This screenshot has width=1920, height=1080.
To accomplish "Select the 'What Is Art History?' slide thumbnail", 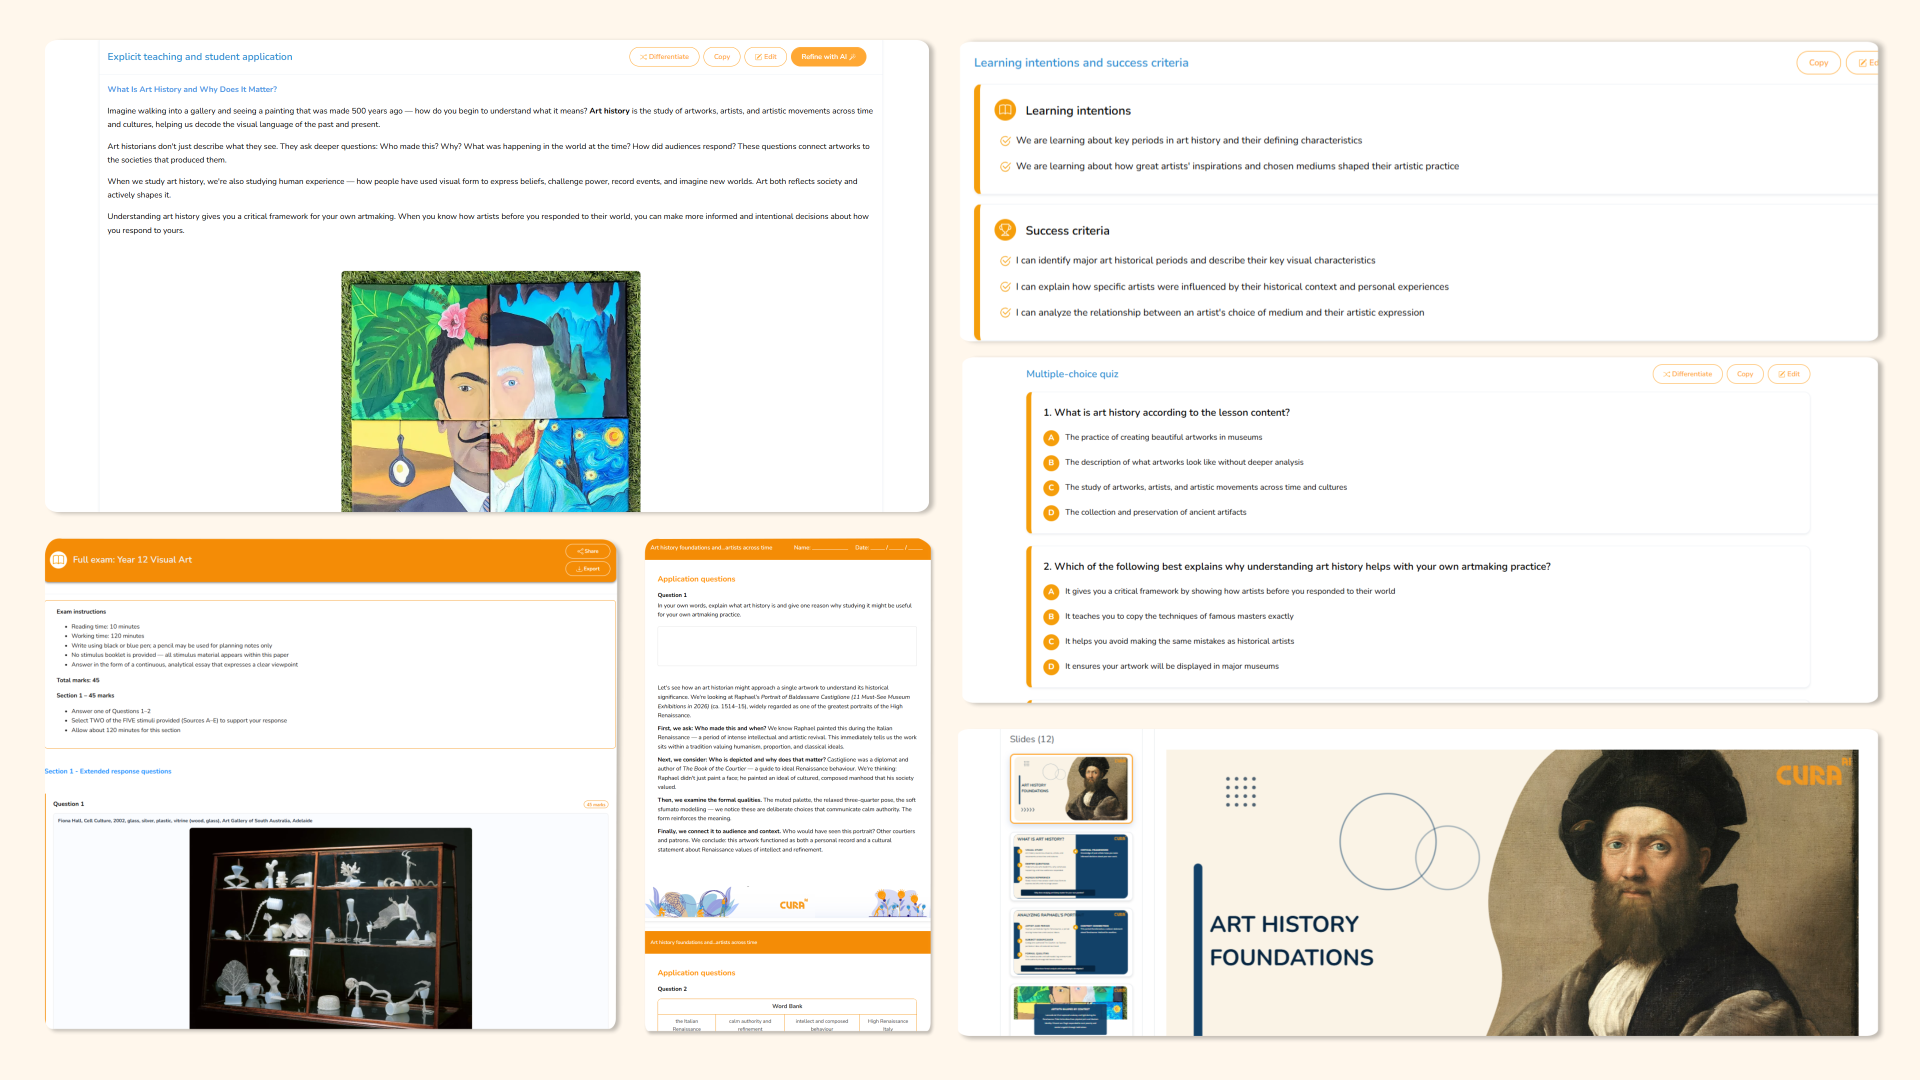I will coord(1071,867).
